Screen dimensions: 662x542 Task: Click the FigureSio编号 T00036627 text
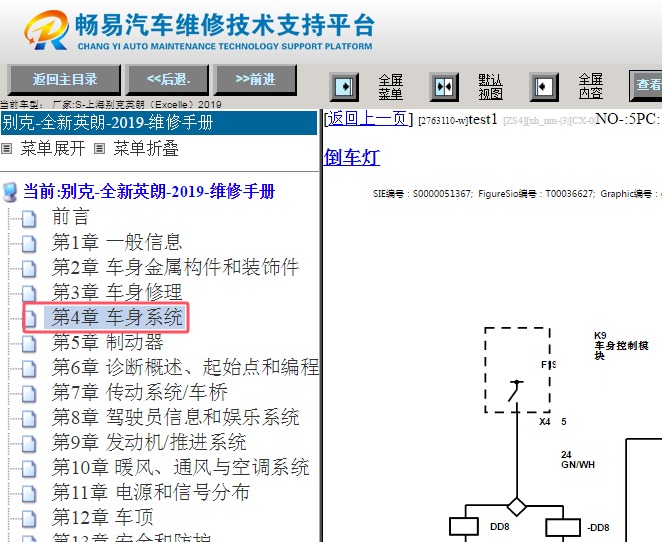coord(536,194)
